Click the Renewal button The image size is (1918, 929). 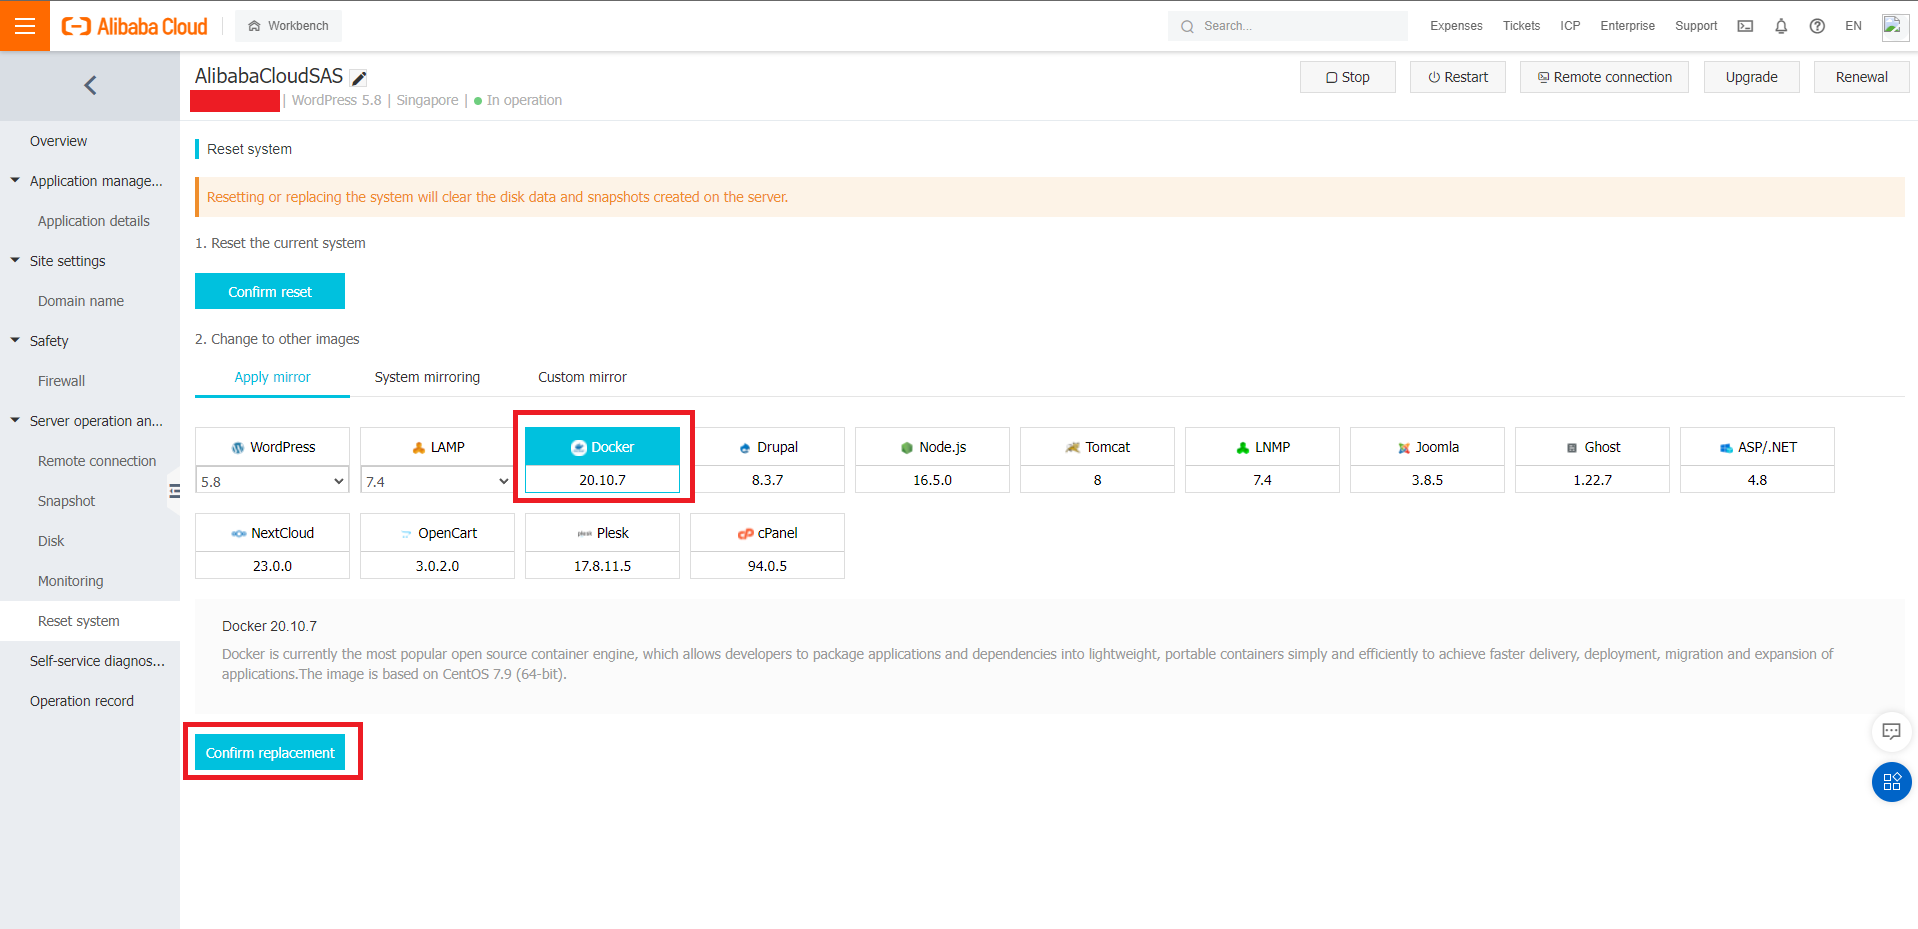point(1861,77)
